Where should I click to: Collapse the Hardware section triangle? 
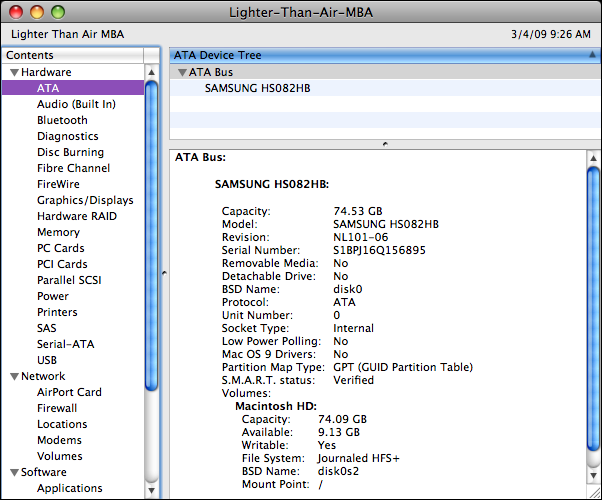click(14, 73)
